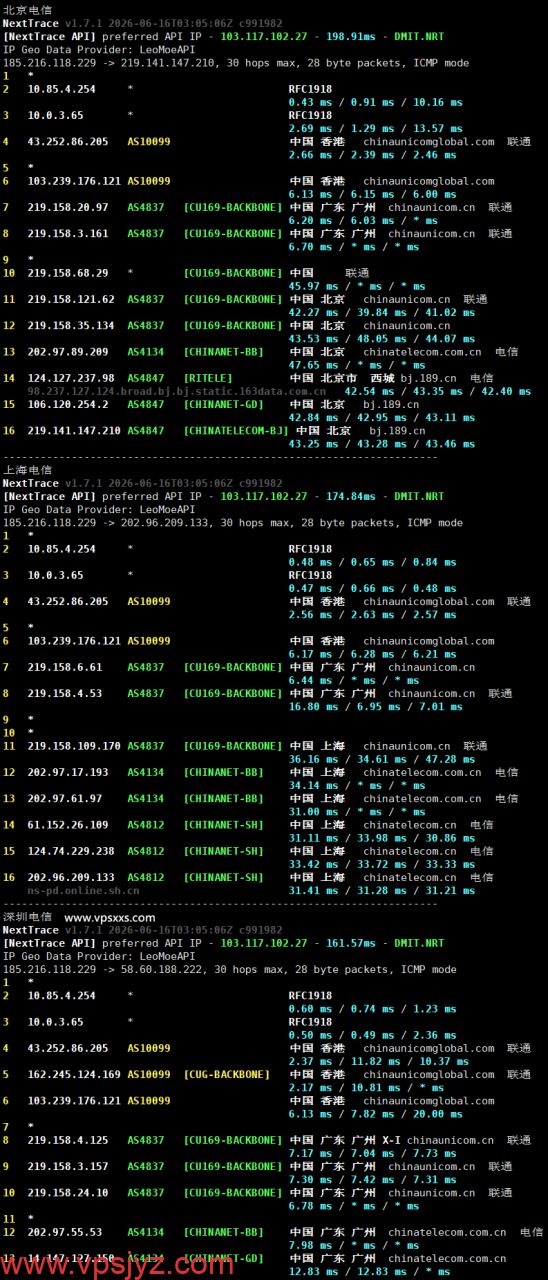Open the www.vpsxxs.com watermark link
This screenshot has height=1280, width=548.
click(110, 917)
